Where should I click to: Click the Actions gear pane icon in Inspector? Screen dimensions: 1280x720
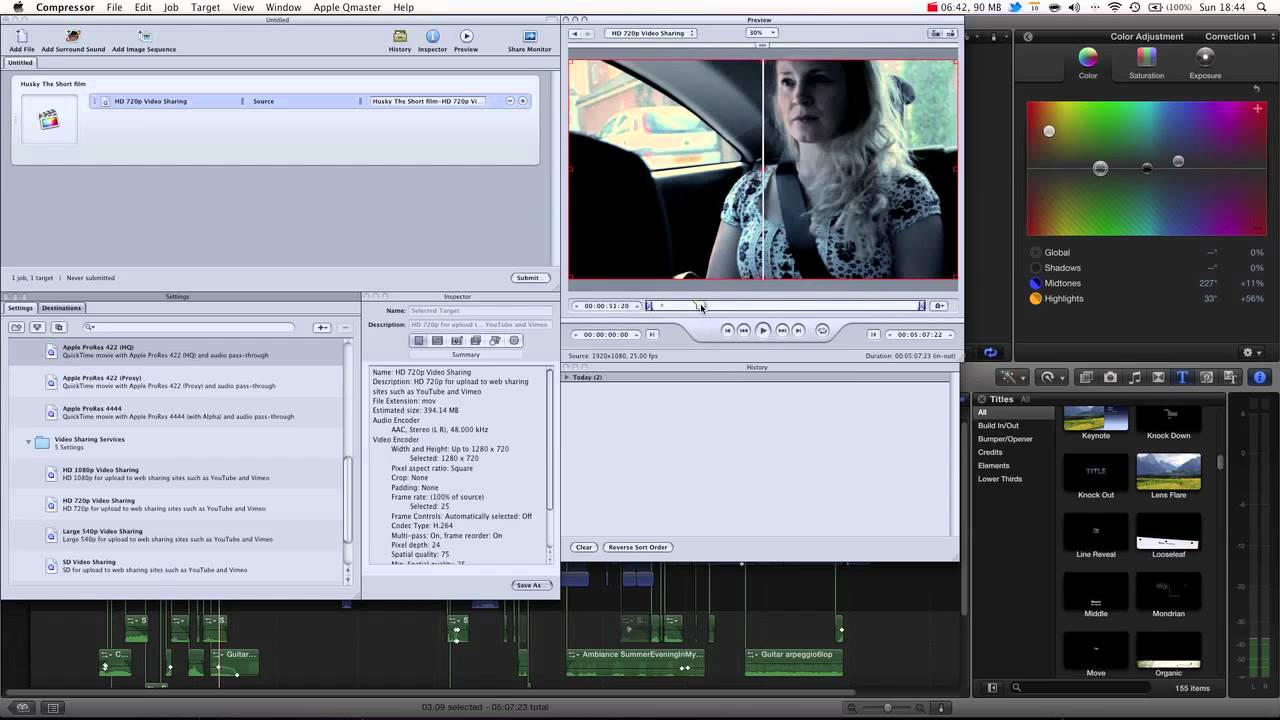pos(514,341)
